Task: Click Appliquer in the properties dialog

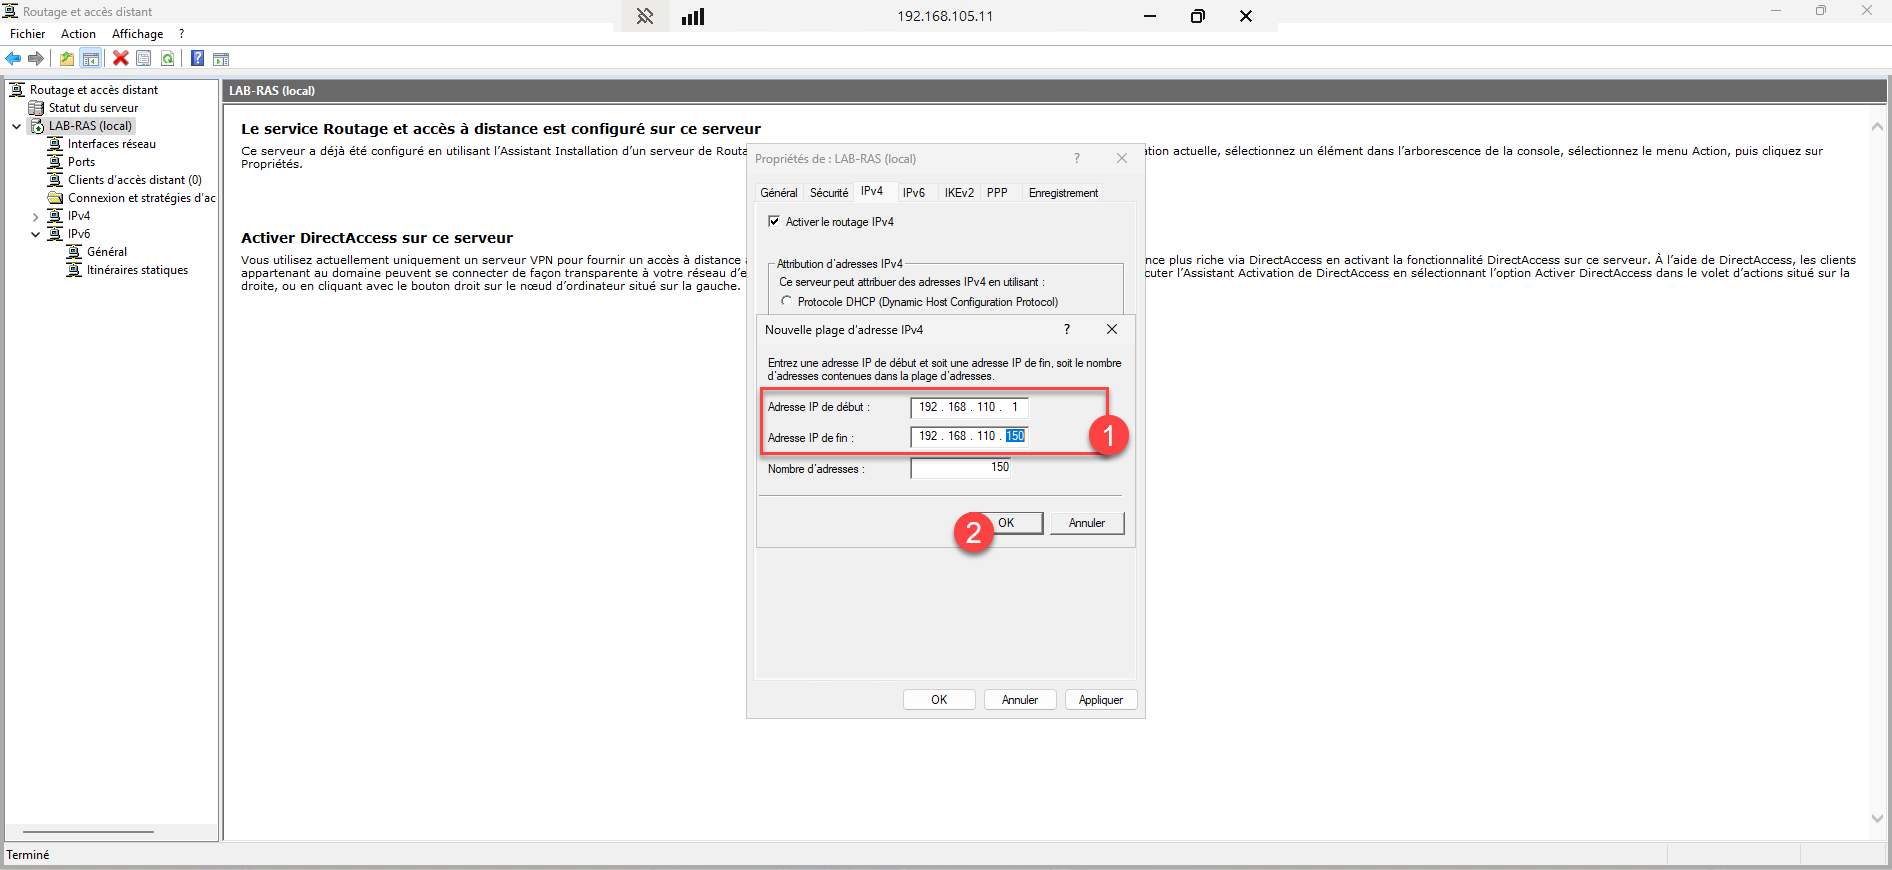Action: [x=1100, y=700]
